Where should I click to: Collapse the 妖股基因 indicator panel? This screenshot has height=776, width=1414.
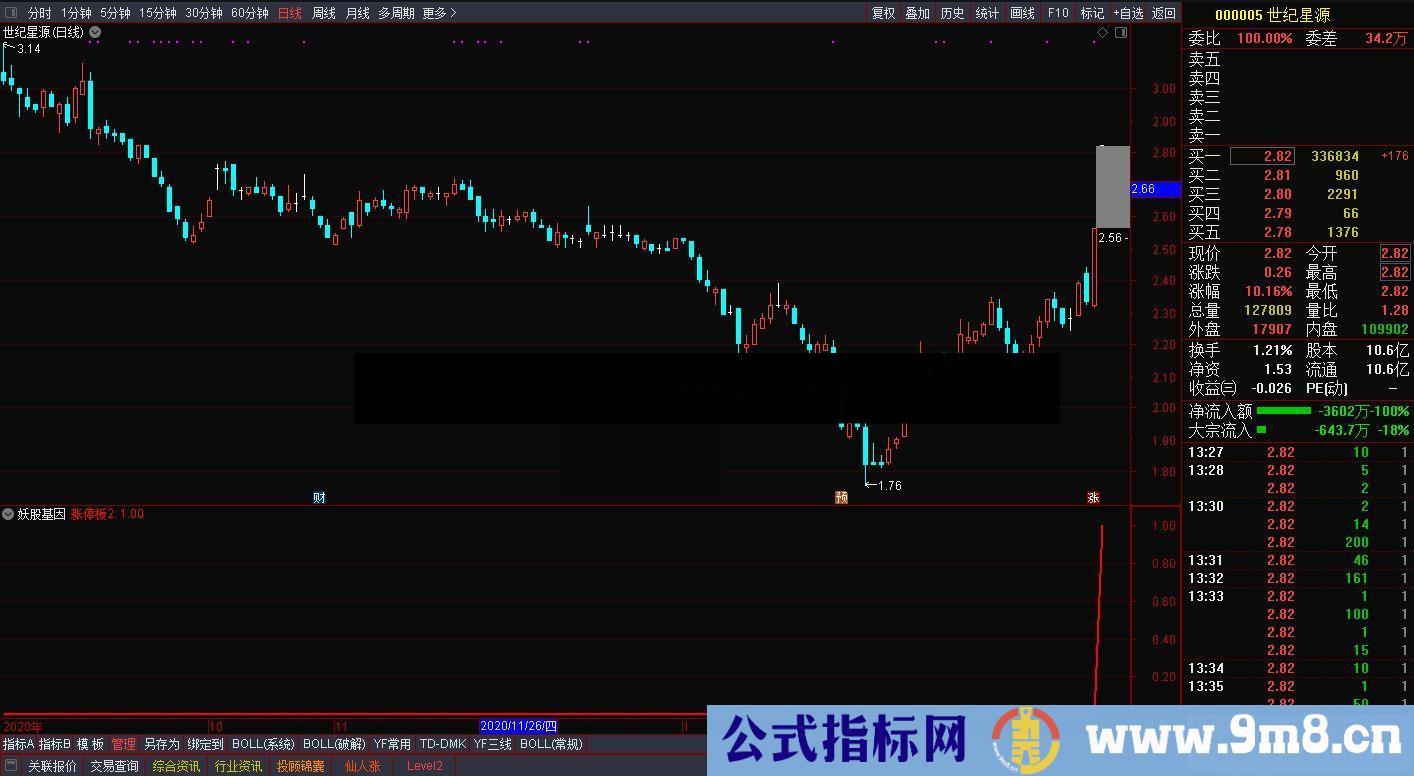point(8,514)
